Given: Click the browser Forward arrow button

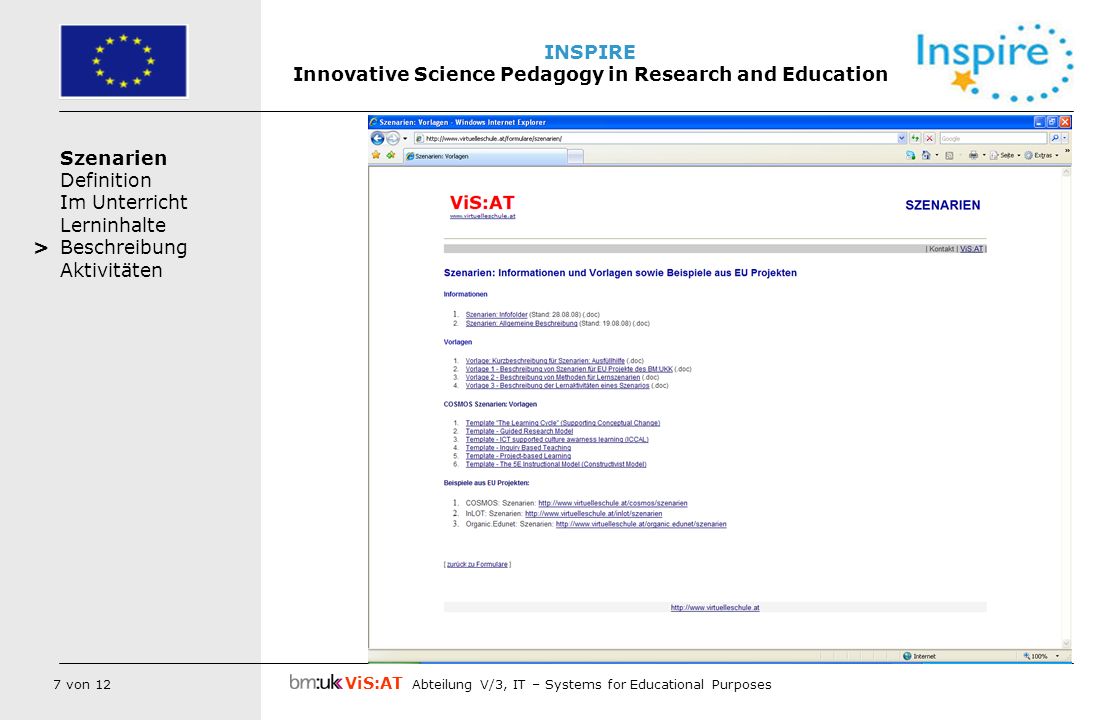Looking at the screenshot, I should 392,139.
